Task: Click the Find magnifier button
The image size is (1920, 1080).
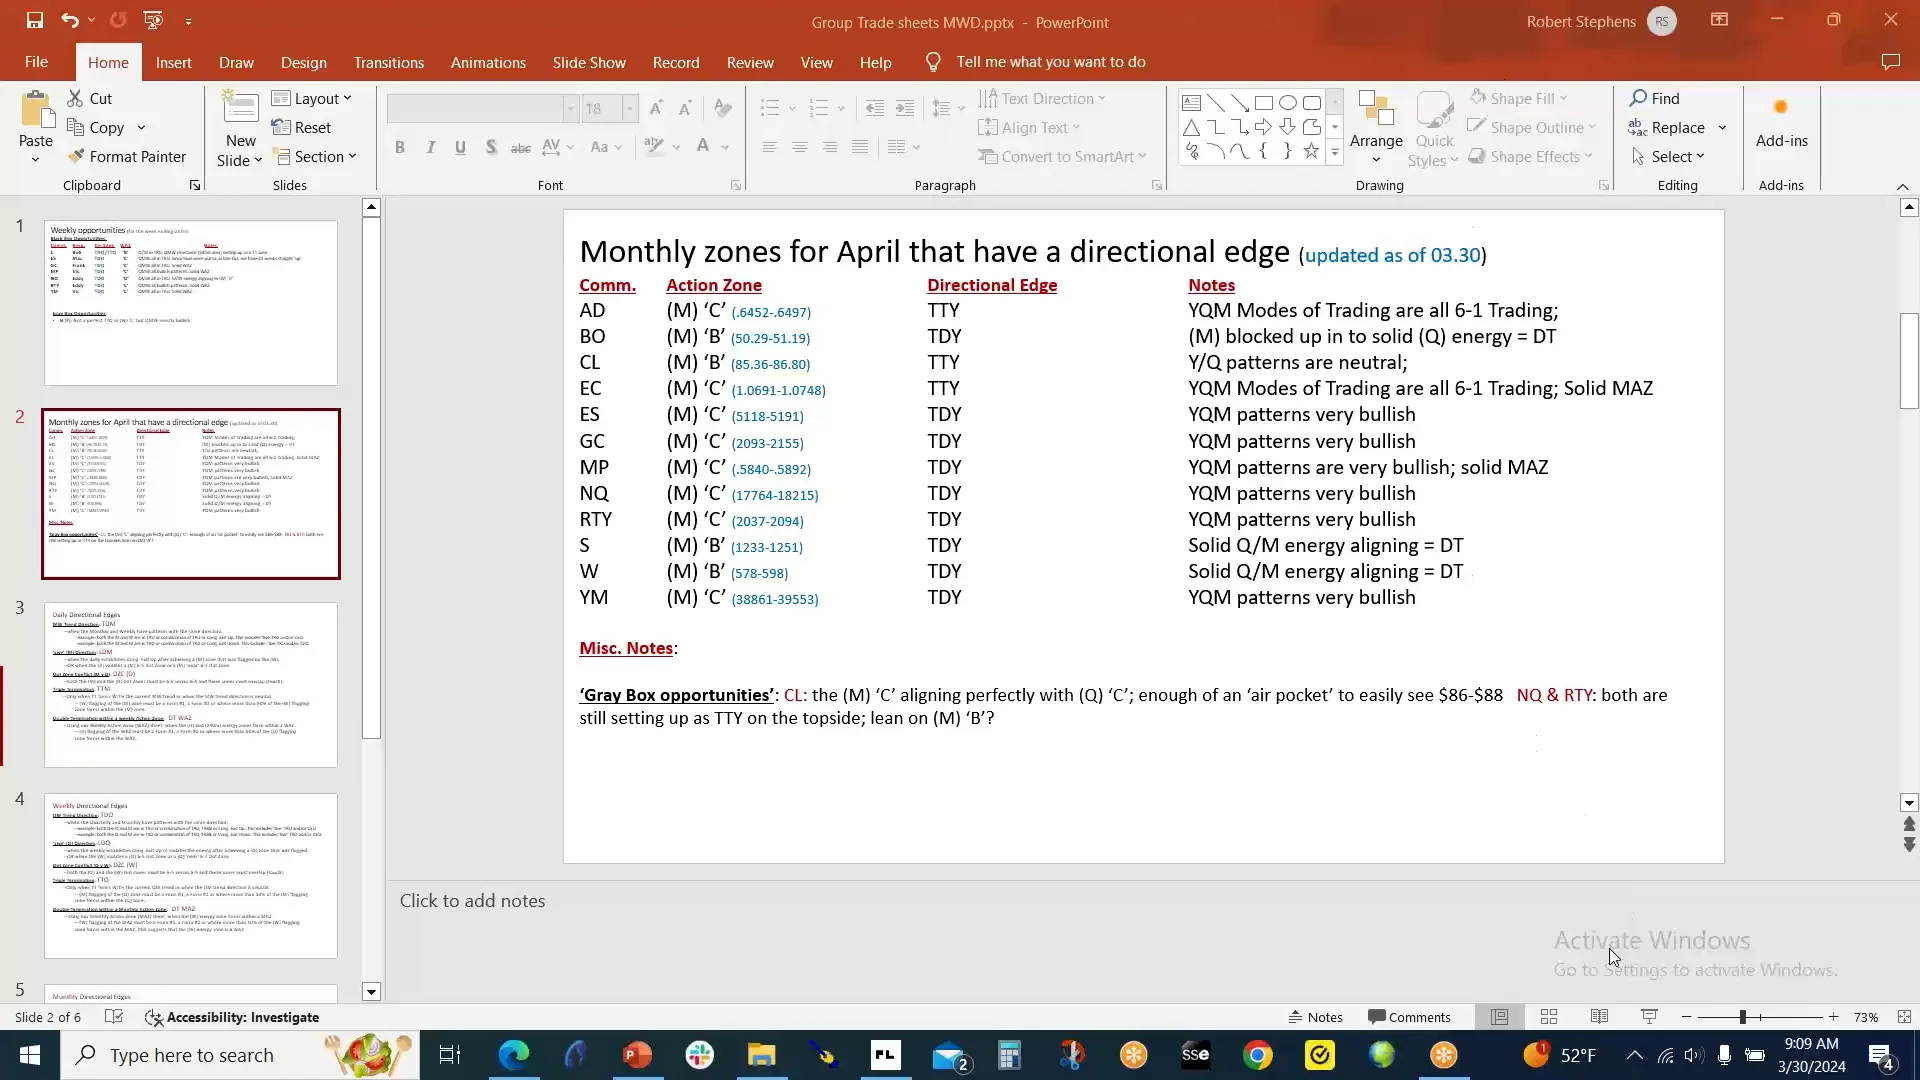Action: 1655,98
